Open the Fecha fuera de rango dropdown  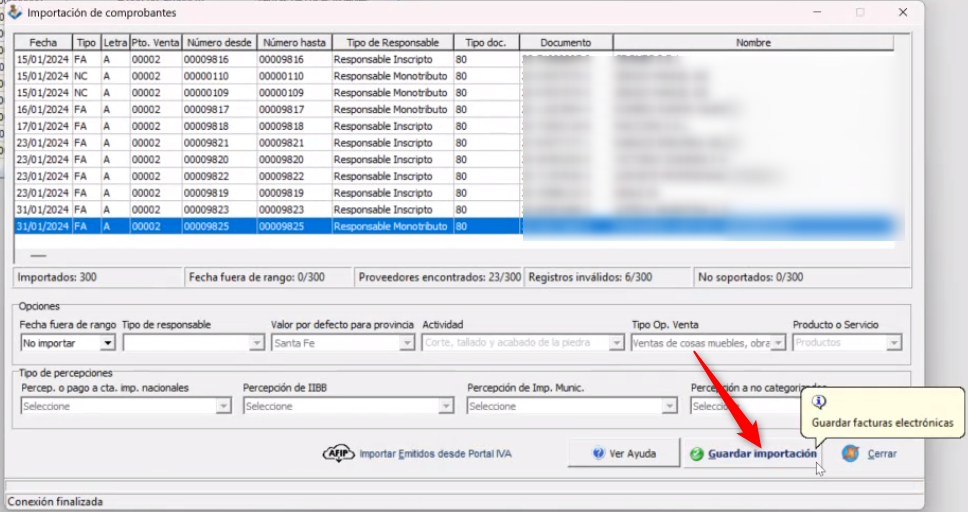coord(107,343)
